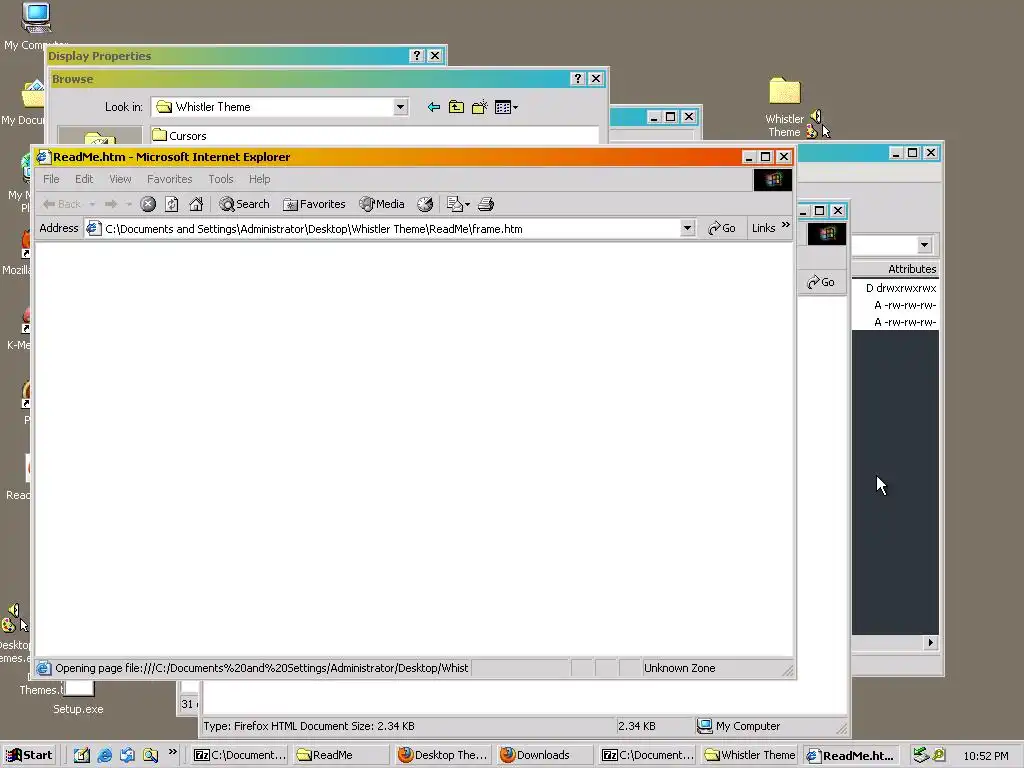Open the Favorites toolbar button

[314, 204]
